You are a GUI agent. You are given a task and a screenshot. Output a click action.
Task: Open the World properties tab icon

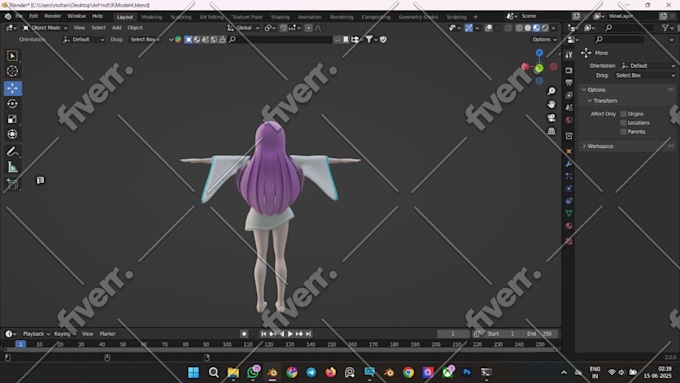[569, 120]
